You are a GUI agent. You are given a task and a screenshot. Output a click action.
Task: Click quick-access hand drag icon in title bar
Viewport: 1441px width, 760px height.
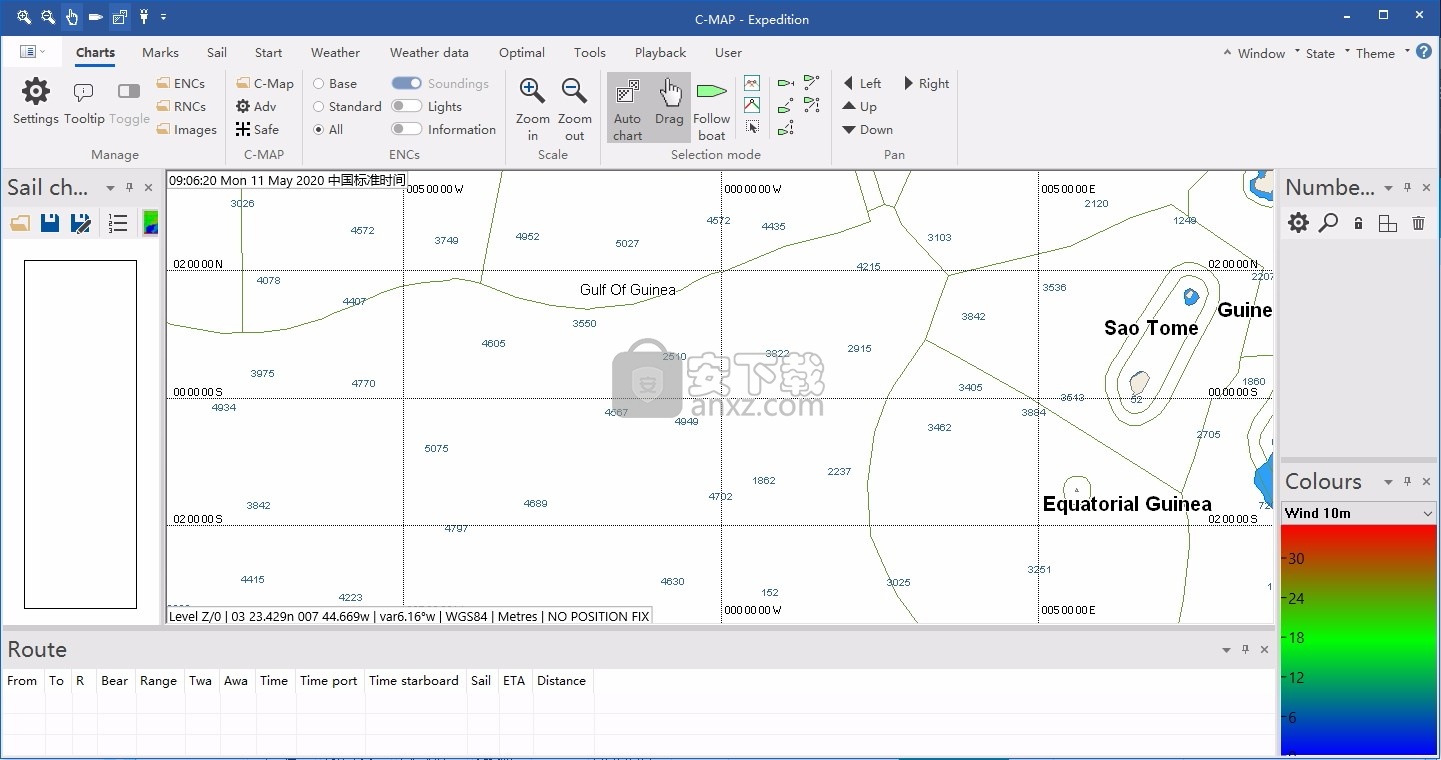click(71, 17)
